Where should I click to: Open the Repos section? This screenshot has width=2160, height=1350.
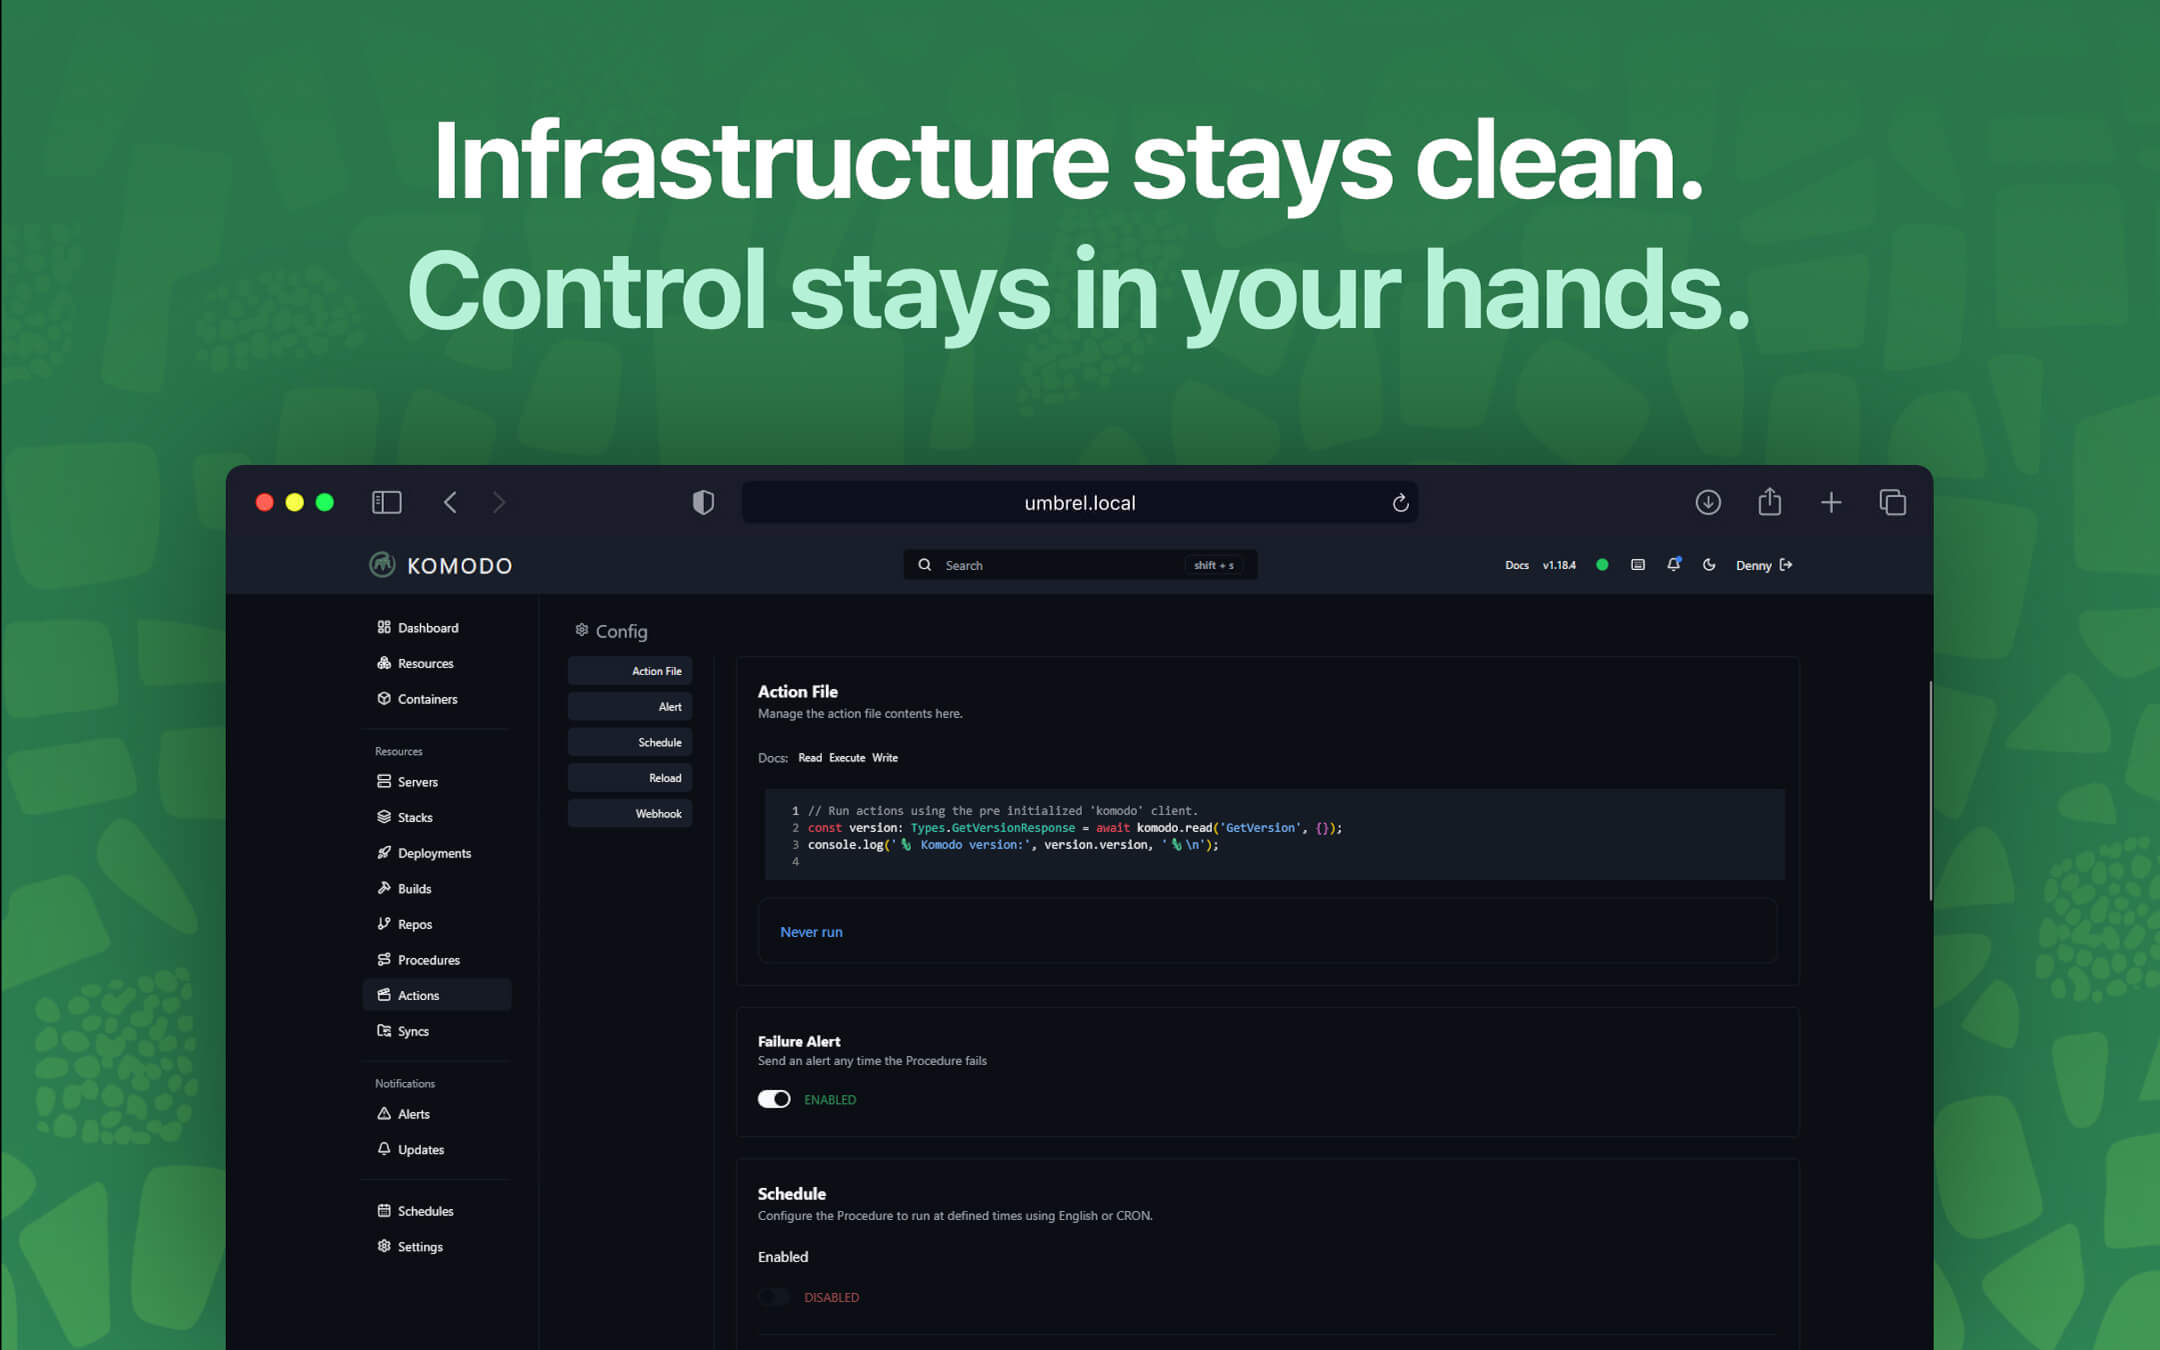coord(385,923)
